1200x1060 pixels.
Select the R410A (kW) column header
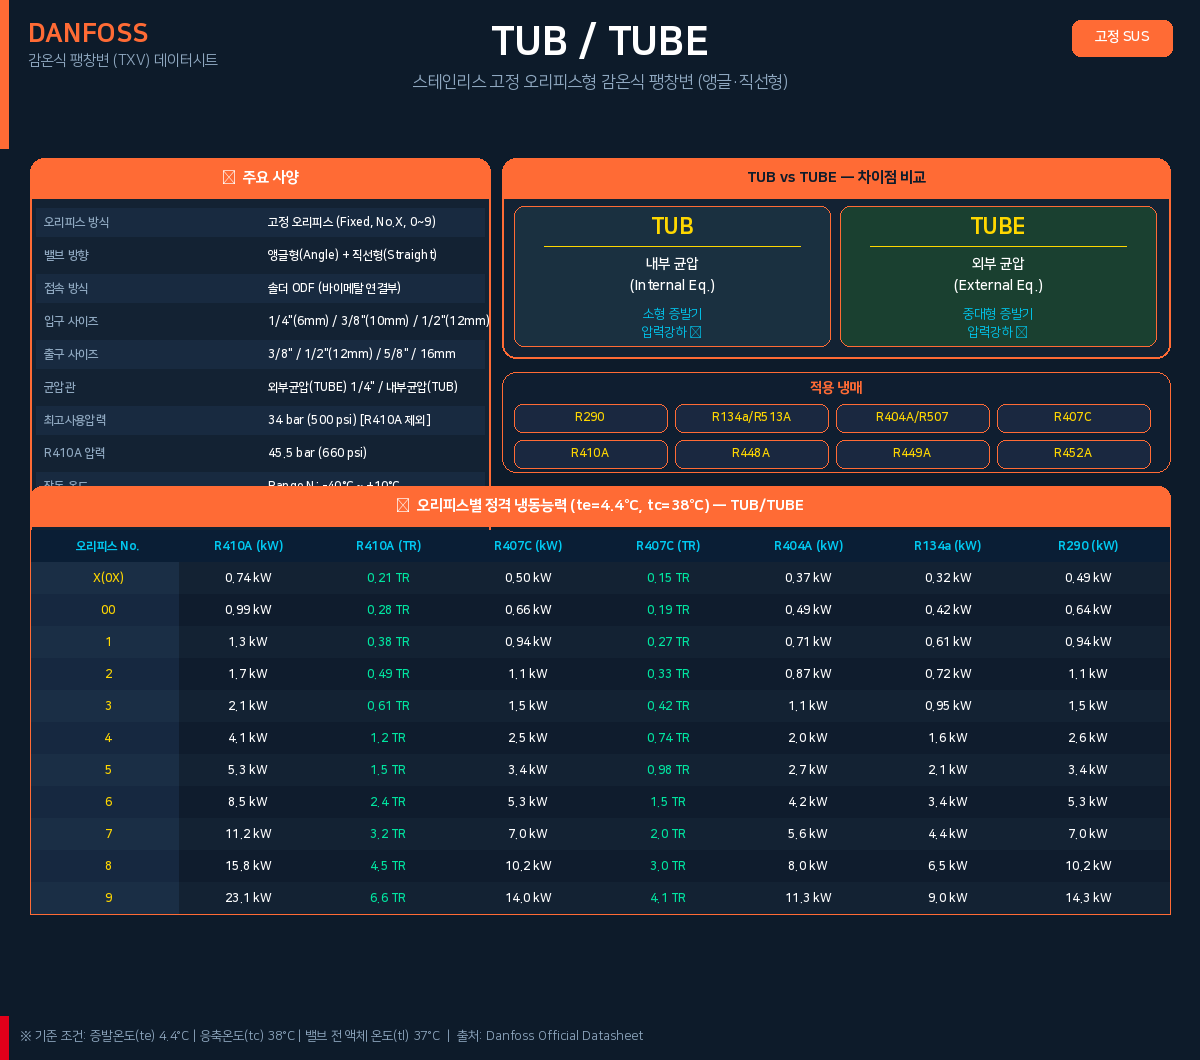point(249,546)
